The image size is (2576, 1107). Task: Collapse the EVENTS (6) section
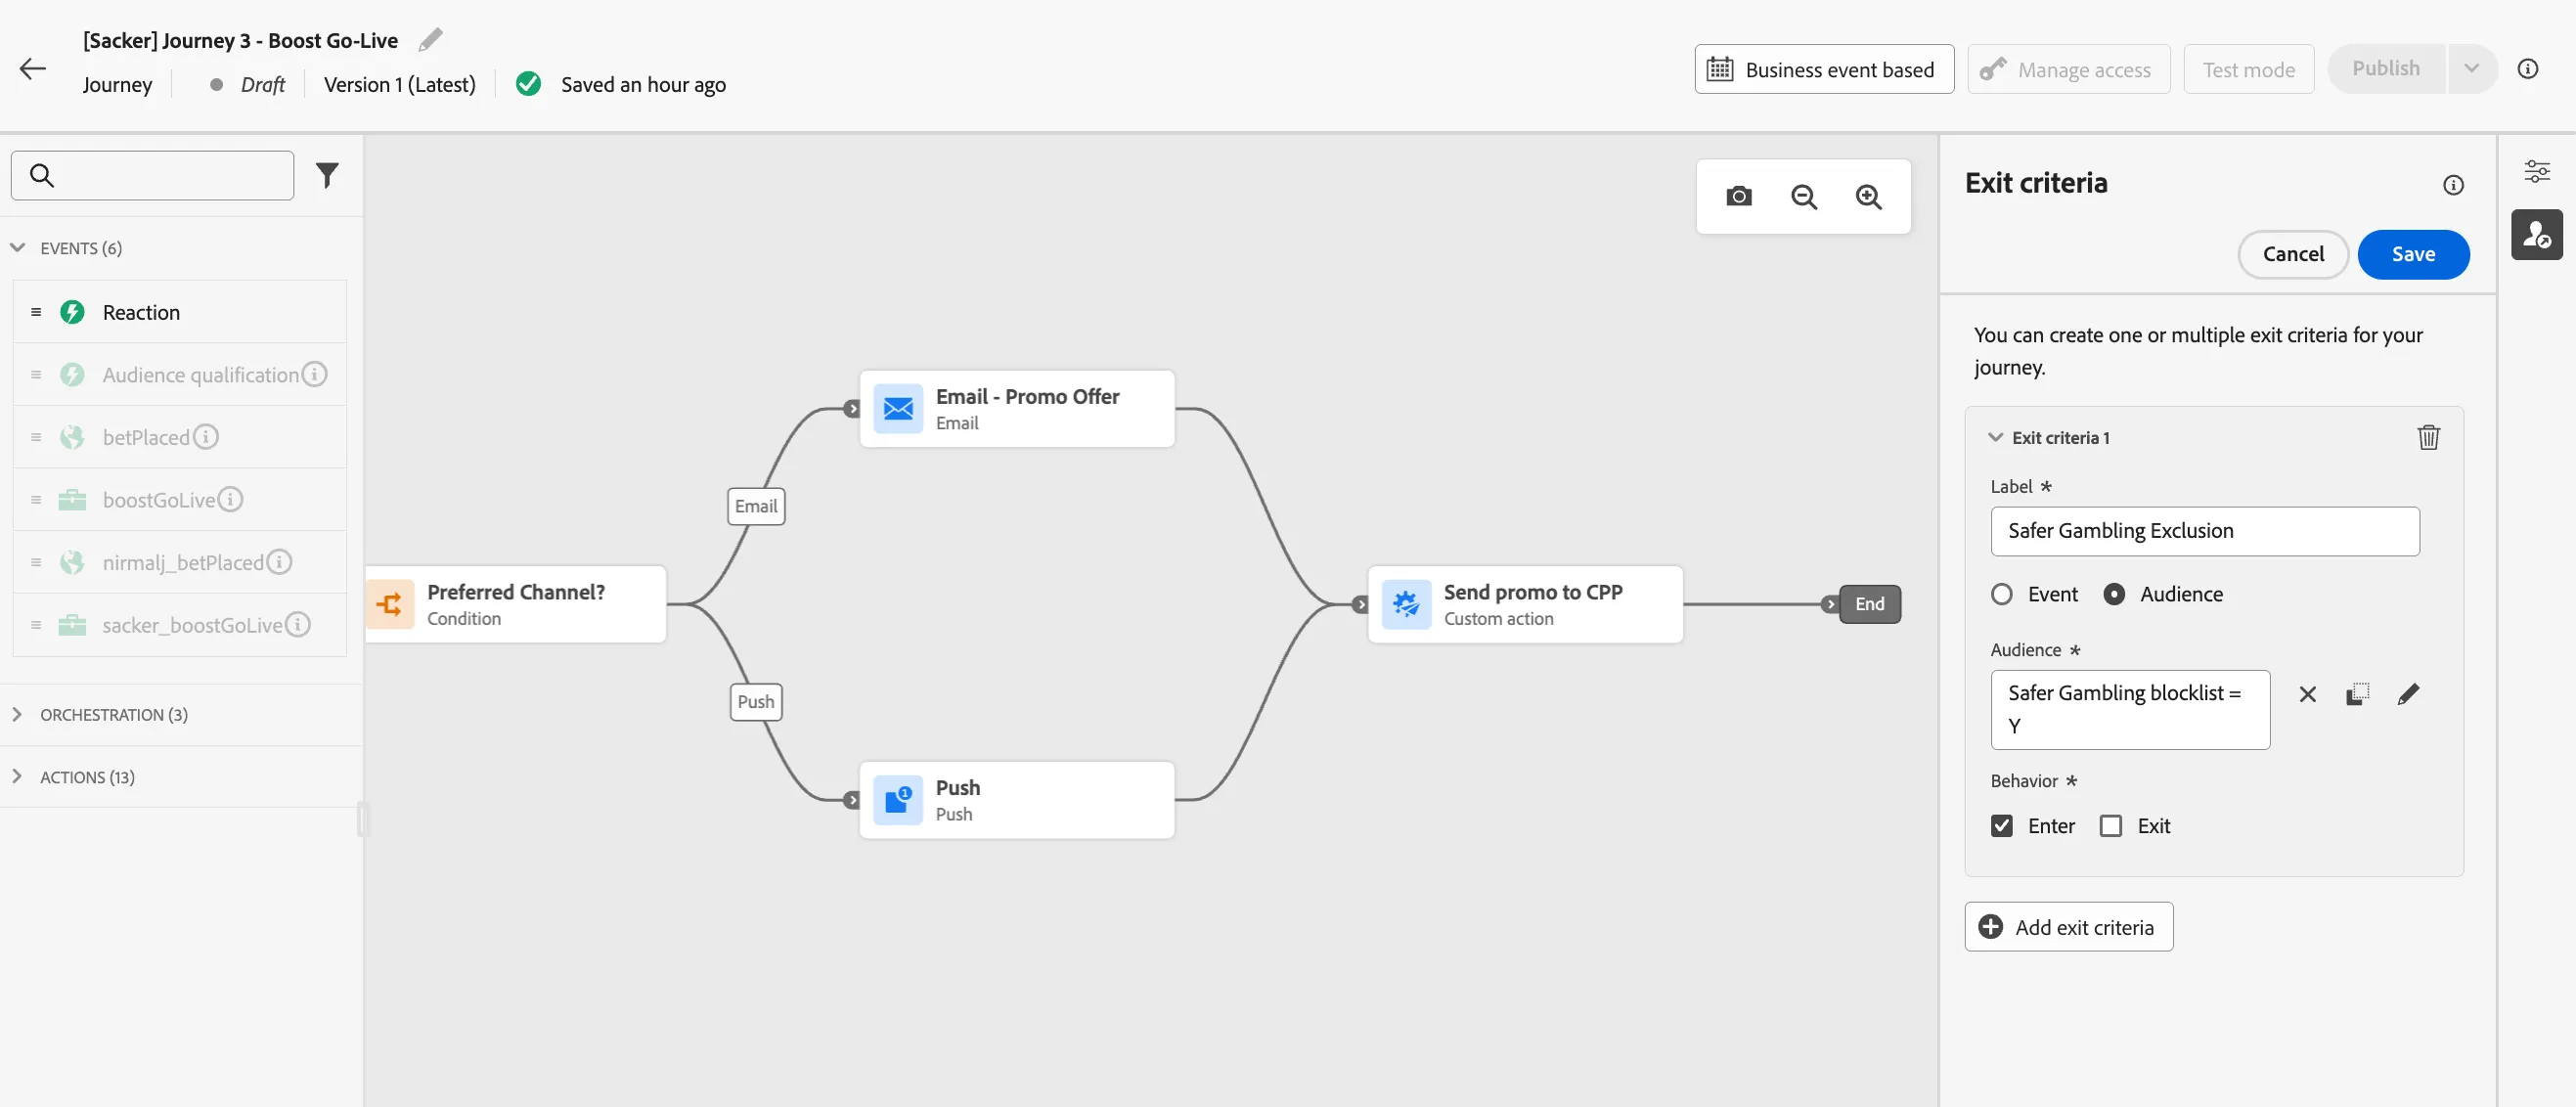pos(18,247)
